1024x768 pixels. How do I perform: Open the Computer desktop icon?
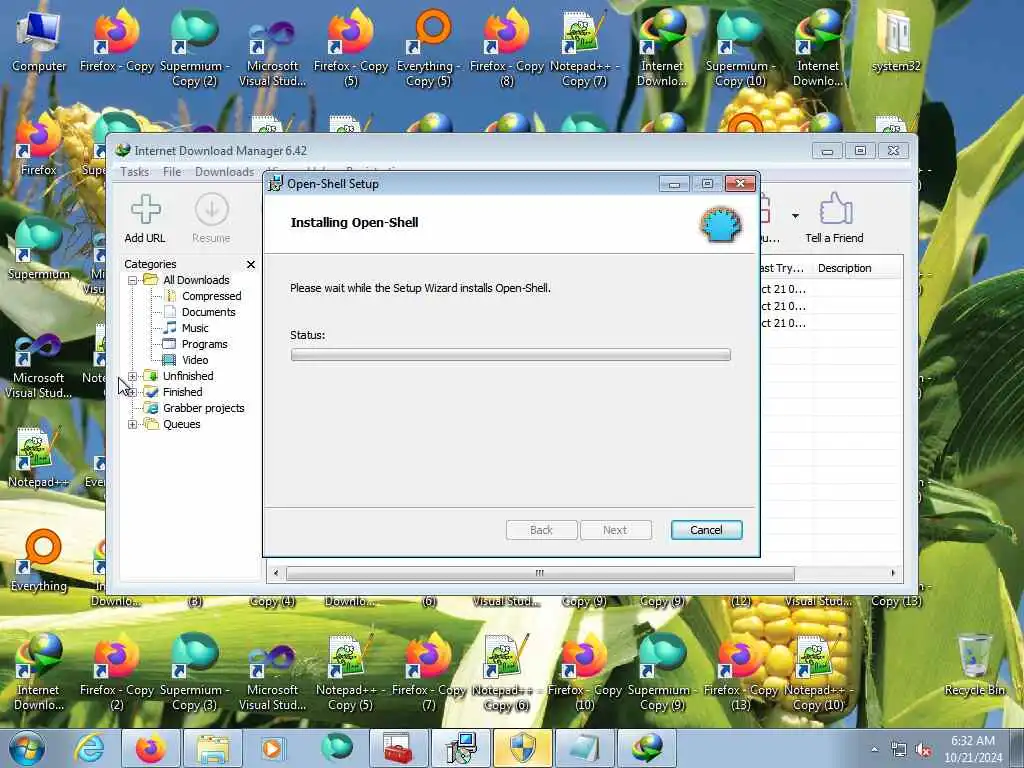click(39, 41)
